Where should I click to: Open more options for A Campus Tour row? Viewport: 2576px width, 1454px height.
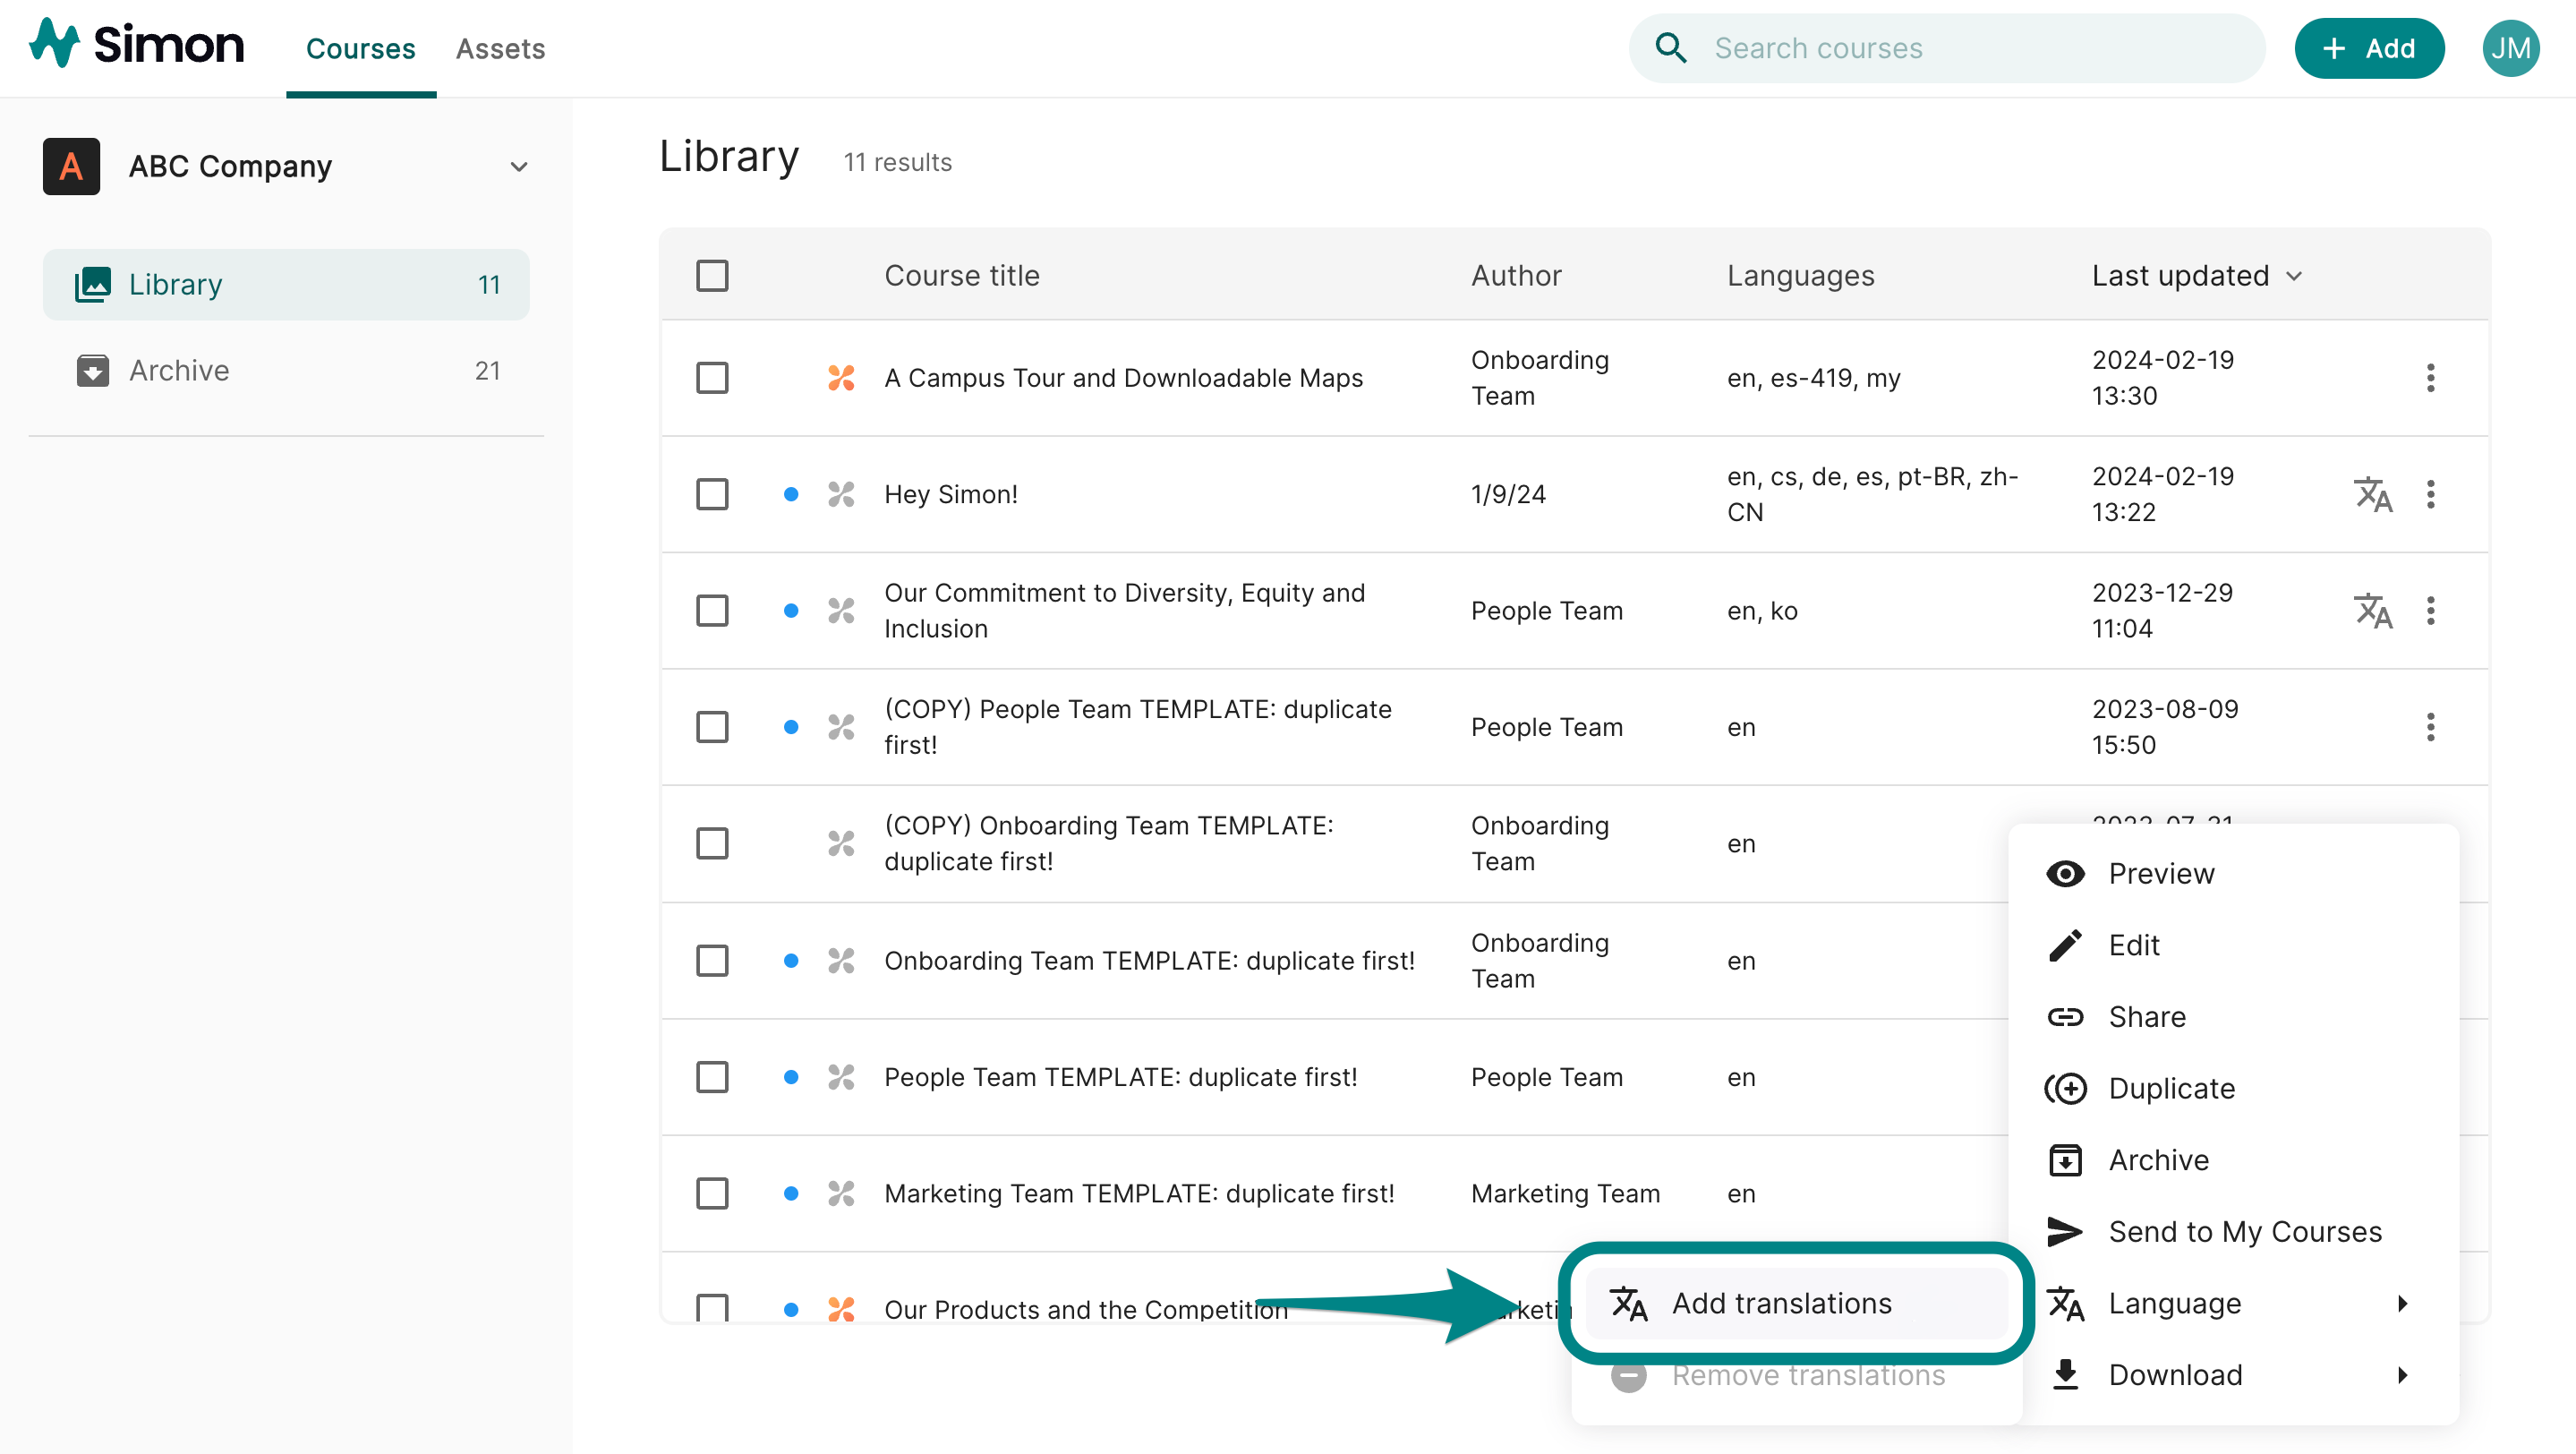2430,378
